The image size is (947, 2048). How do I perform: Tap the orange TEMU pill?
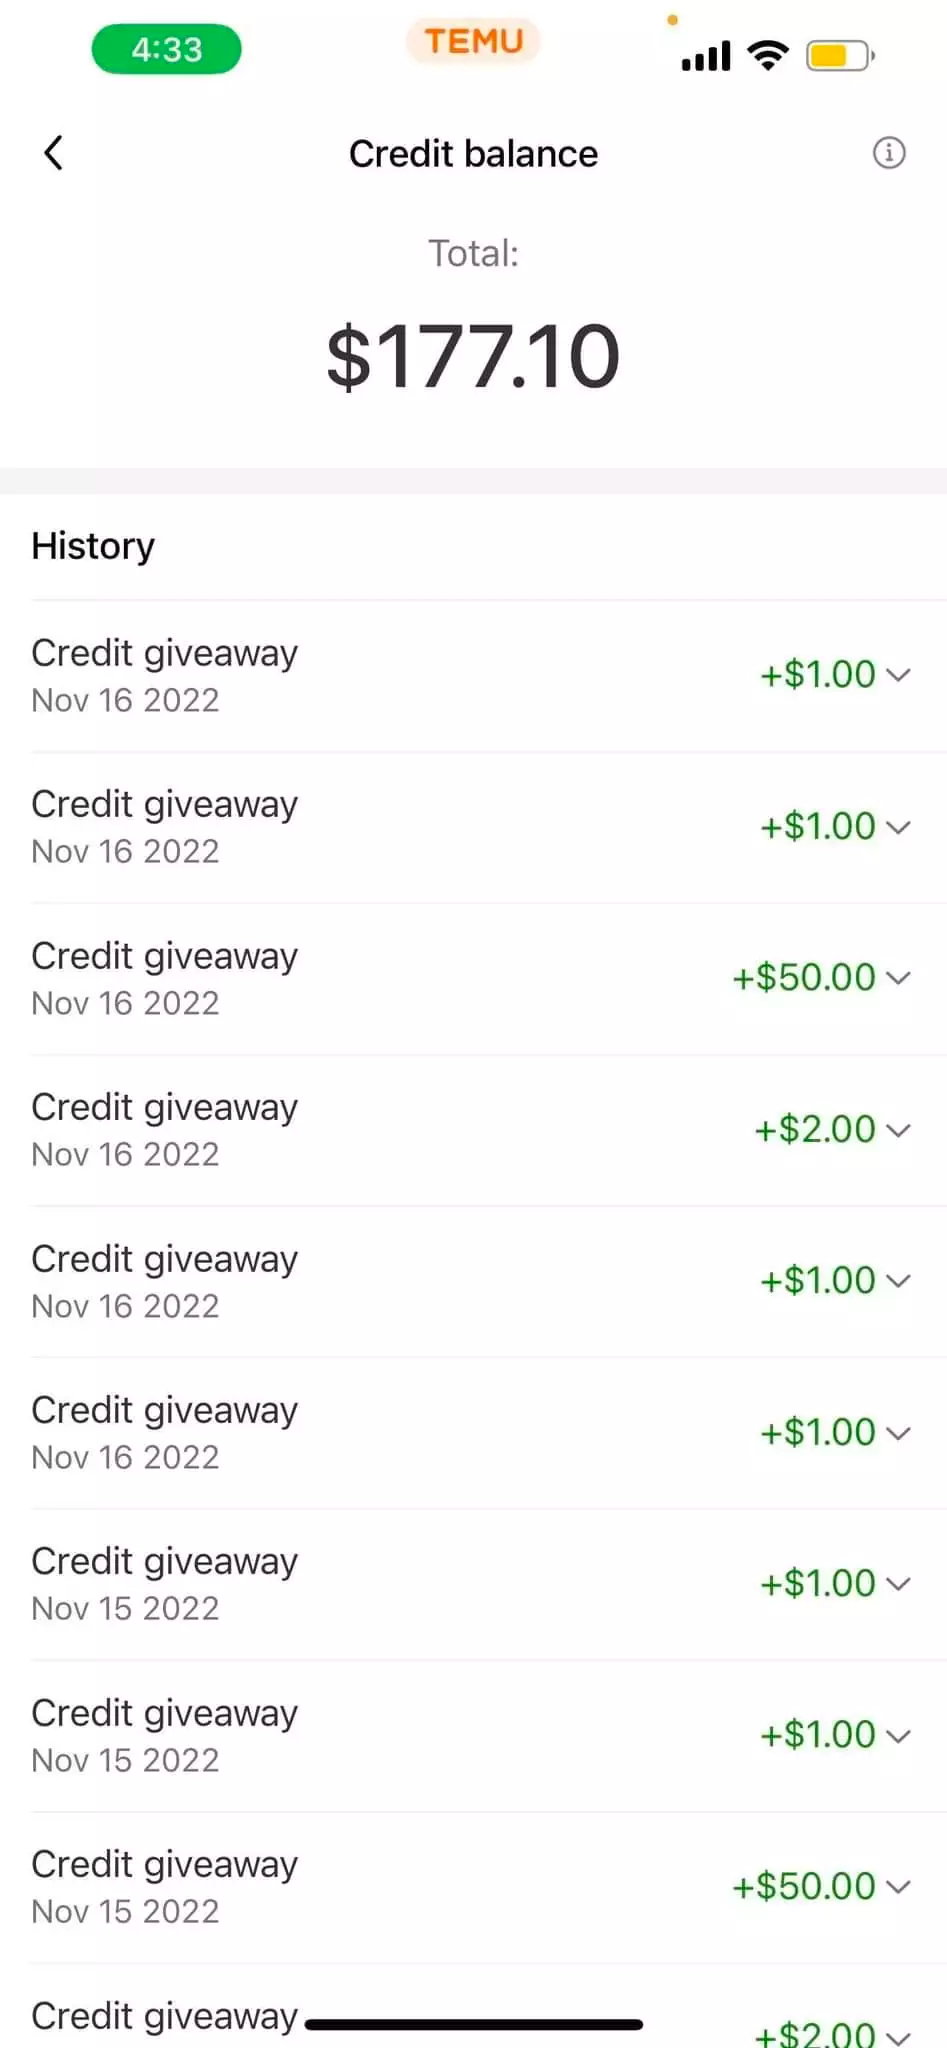[473, 41]
